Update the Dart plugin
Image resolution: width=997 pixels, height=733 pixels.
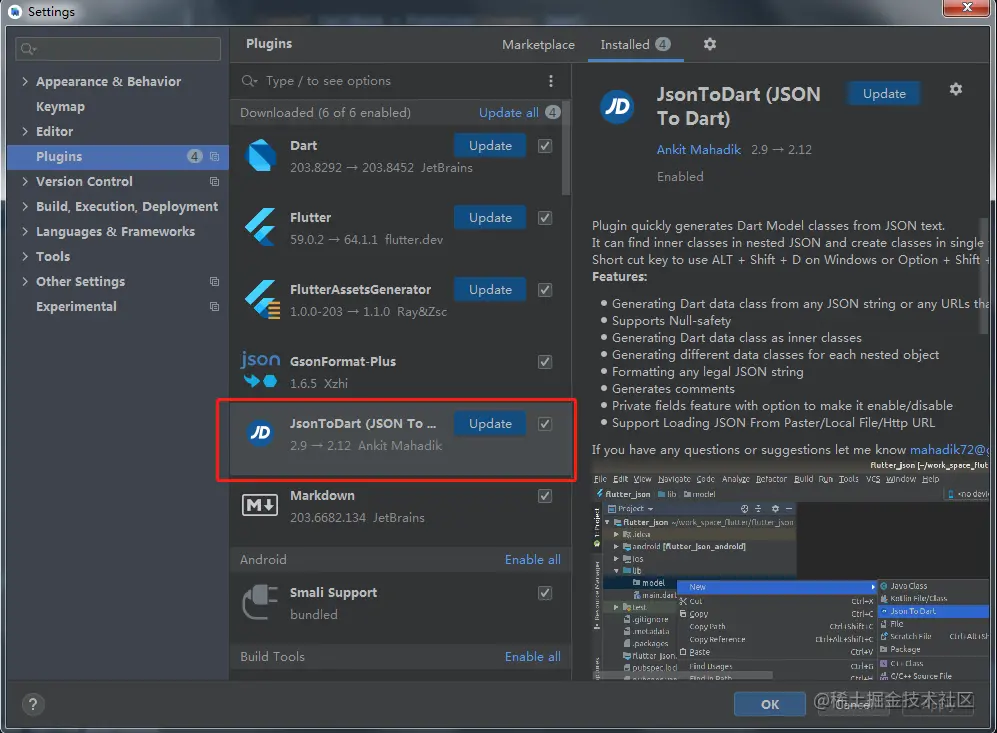tap(490, 146)
